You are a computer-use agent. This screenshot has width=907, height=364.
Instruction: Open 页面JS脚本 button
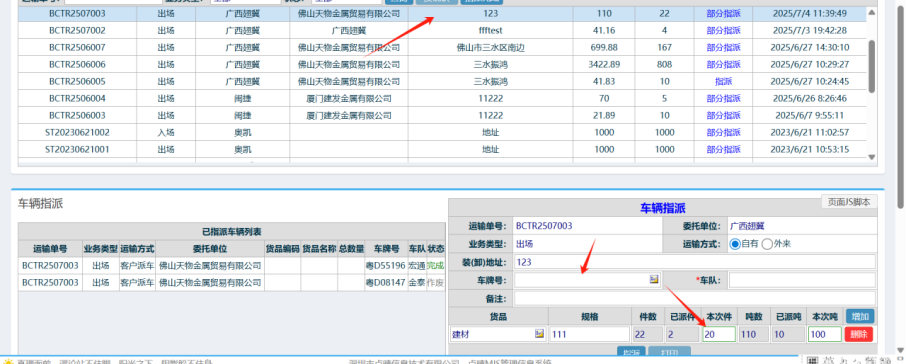coord(849,202)
